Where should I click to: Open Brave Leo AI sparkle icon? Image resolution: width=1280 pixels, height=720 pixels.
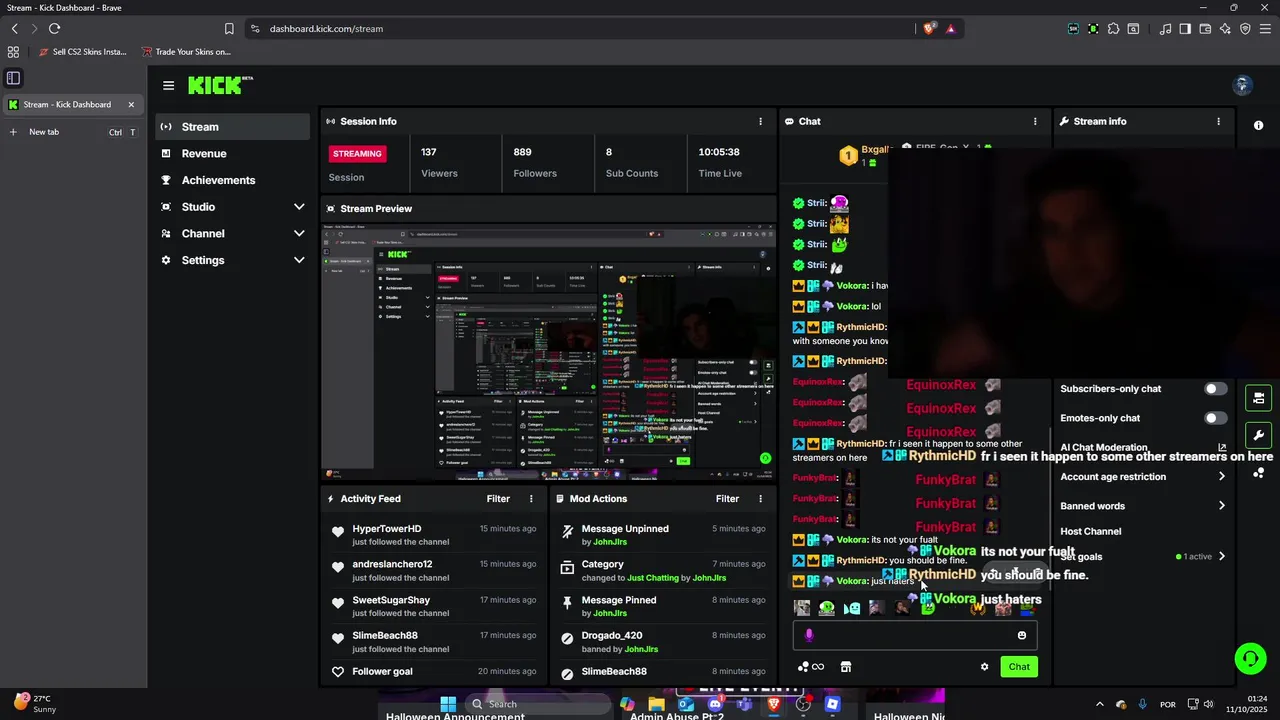pos(1225,29)
